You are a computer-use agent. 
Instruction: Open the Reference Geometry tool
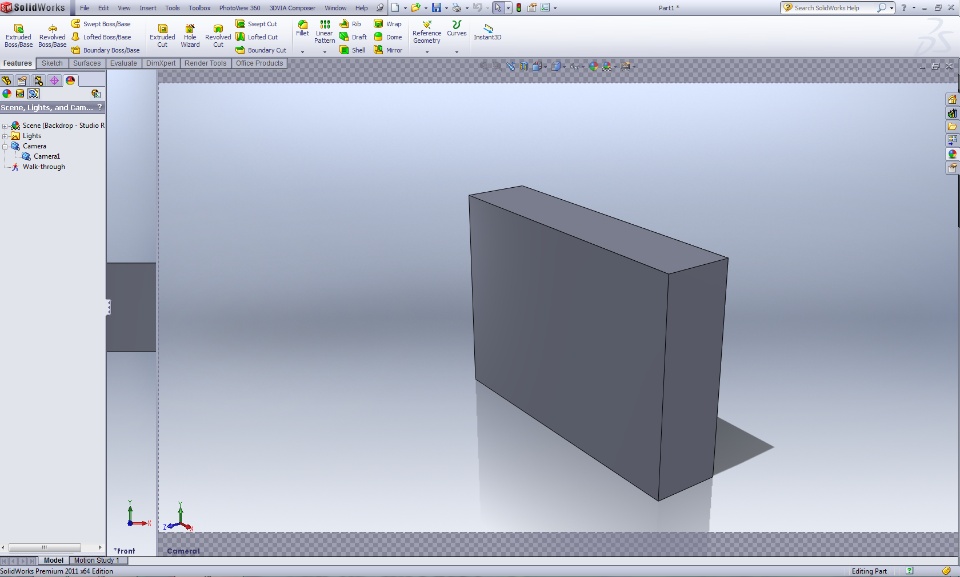pyautogui.click(x=427, y=32)
